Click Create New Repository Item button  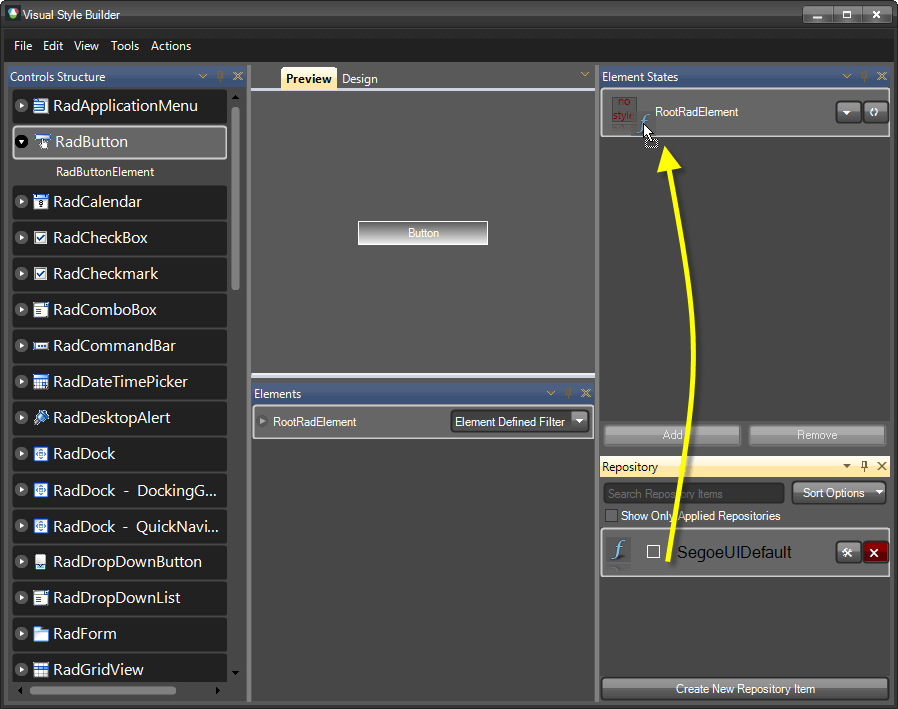pyautogui.click(x=745, y=689)
